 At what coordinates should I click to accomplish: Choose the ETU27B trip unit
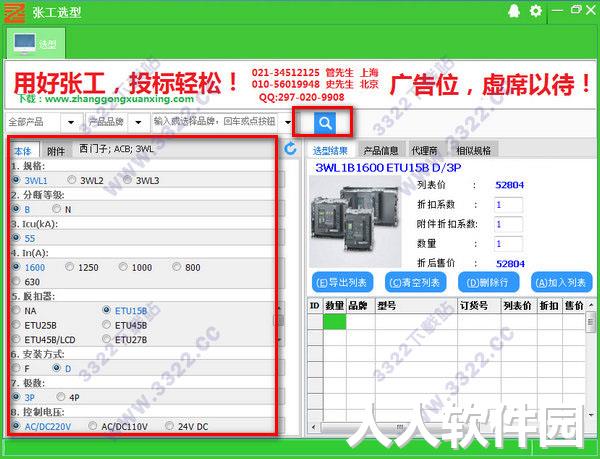pyautogui.click(x=106, y=339)
